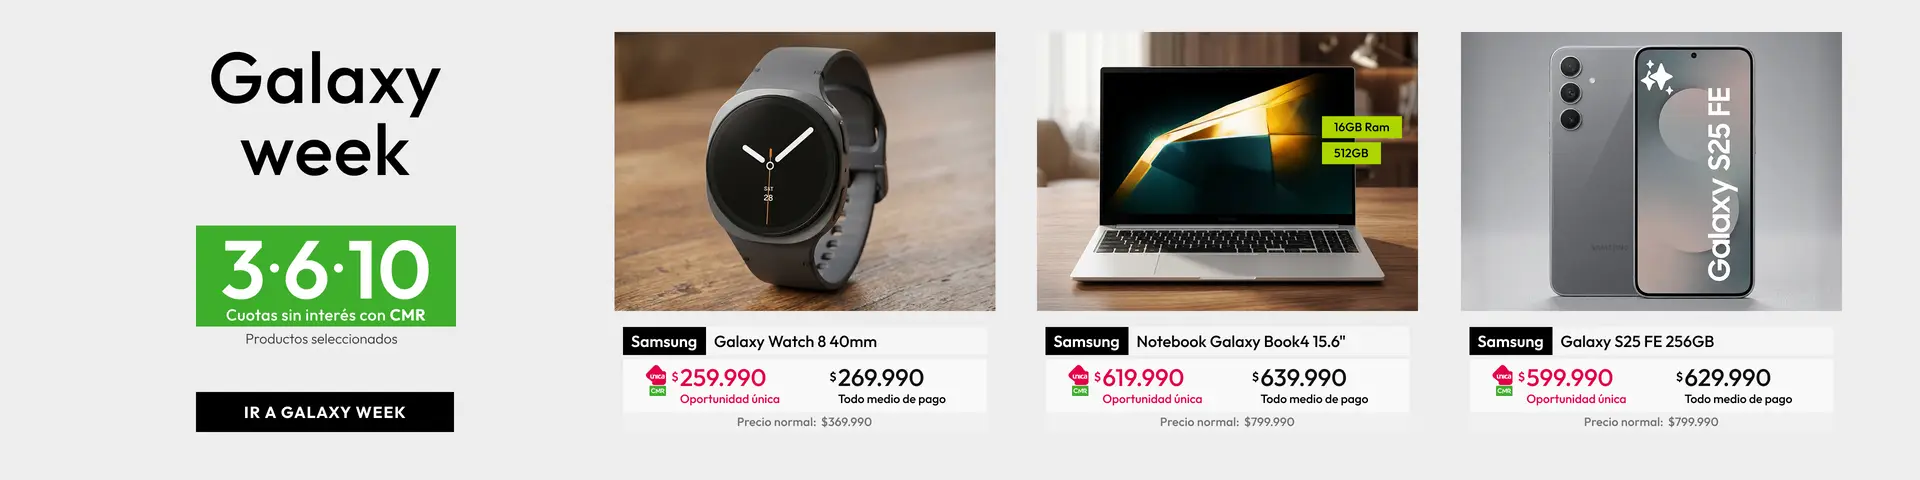Open the Galaxy Watch 8 40mm title
The width and height of the screenshot is (1920, 480).
pyautogui.click(x=795, y=341)
